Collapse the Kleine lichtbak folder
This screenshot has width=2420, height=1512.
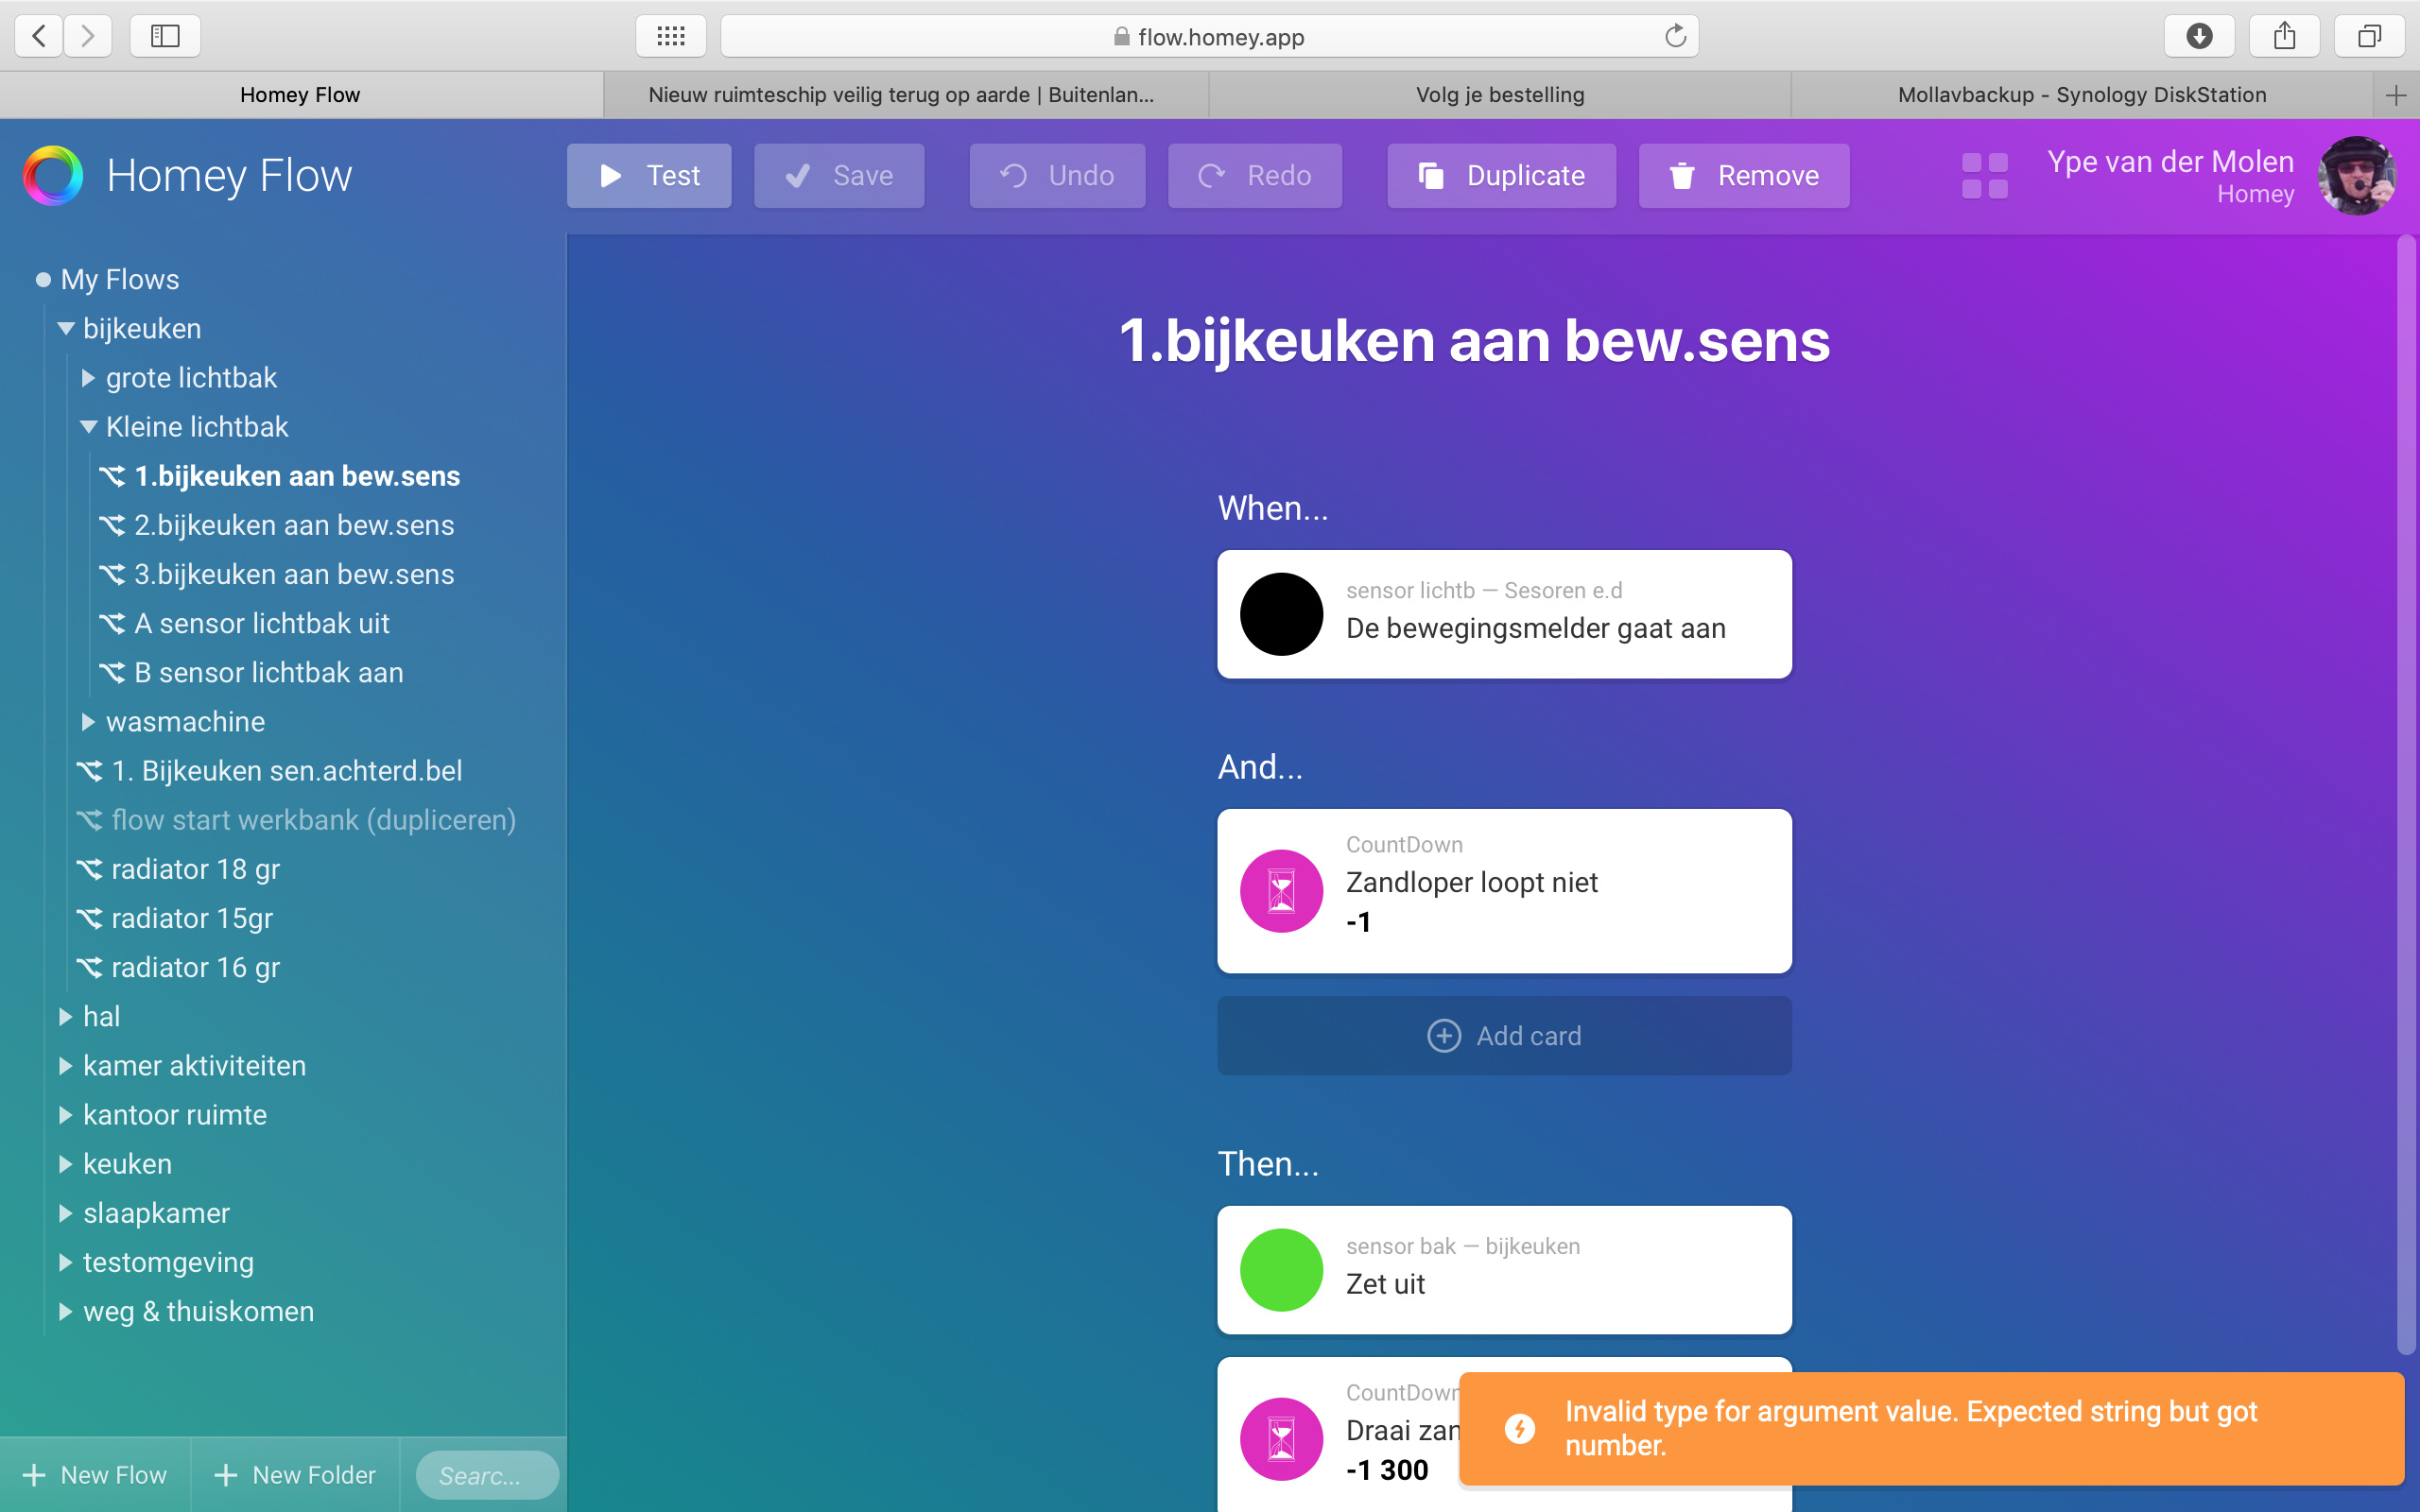pos(88,427)
